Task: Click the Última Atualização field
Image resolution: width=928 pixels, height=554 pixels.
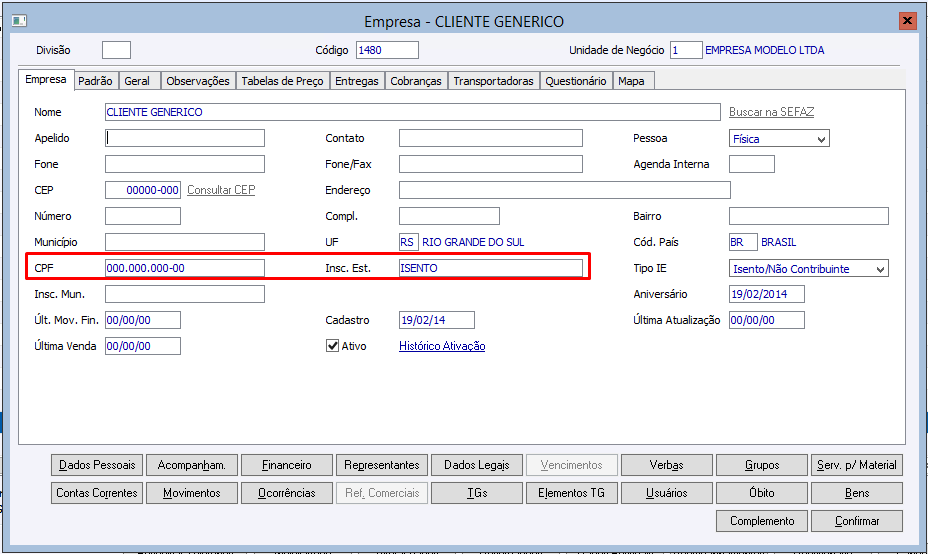Action: 766,320
